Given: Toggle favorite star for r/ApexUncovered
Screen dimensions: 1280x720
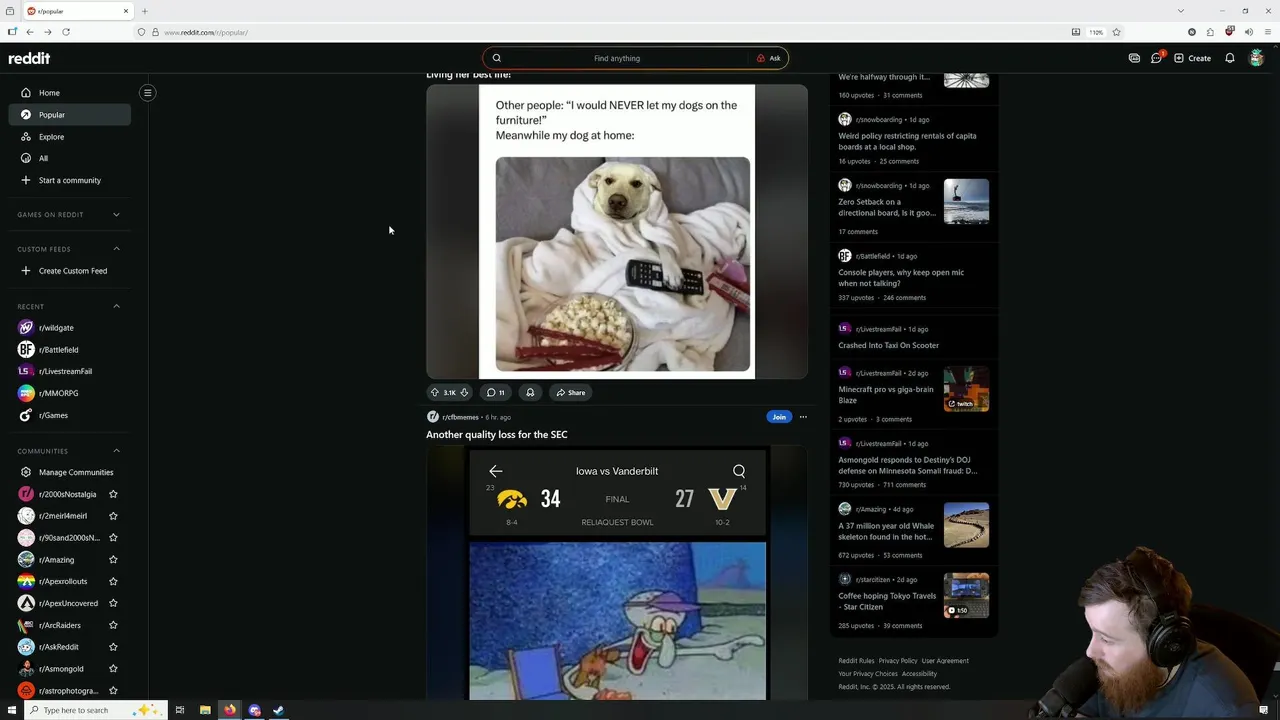Looking at the screenshot, I should click(x=113, y=603).
